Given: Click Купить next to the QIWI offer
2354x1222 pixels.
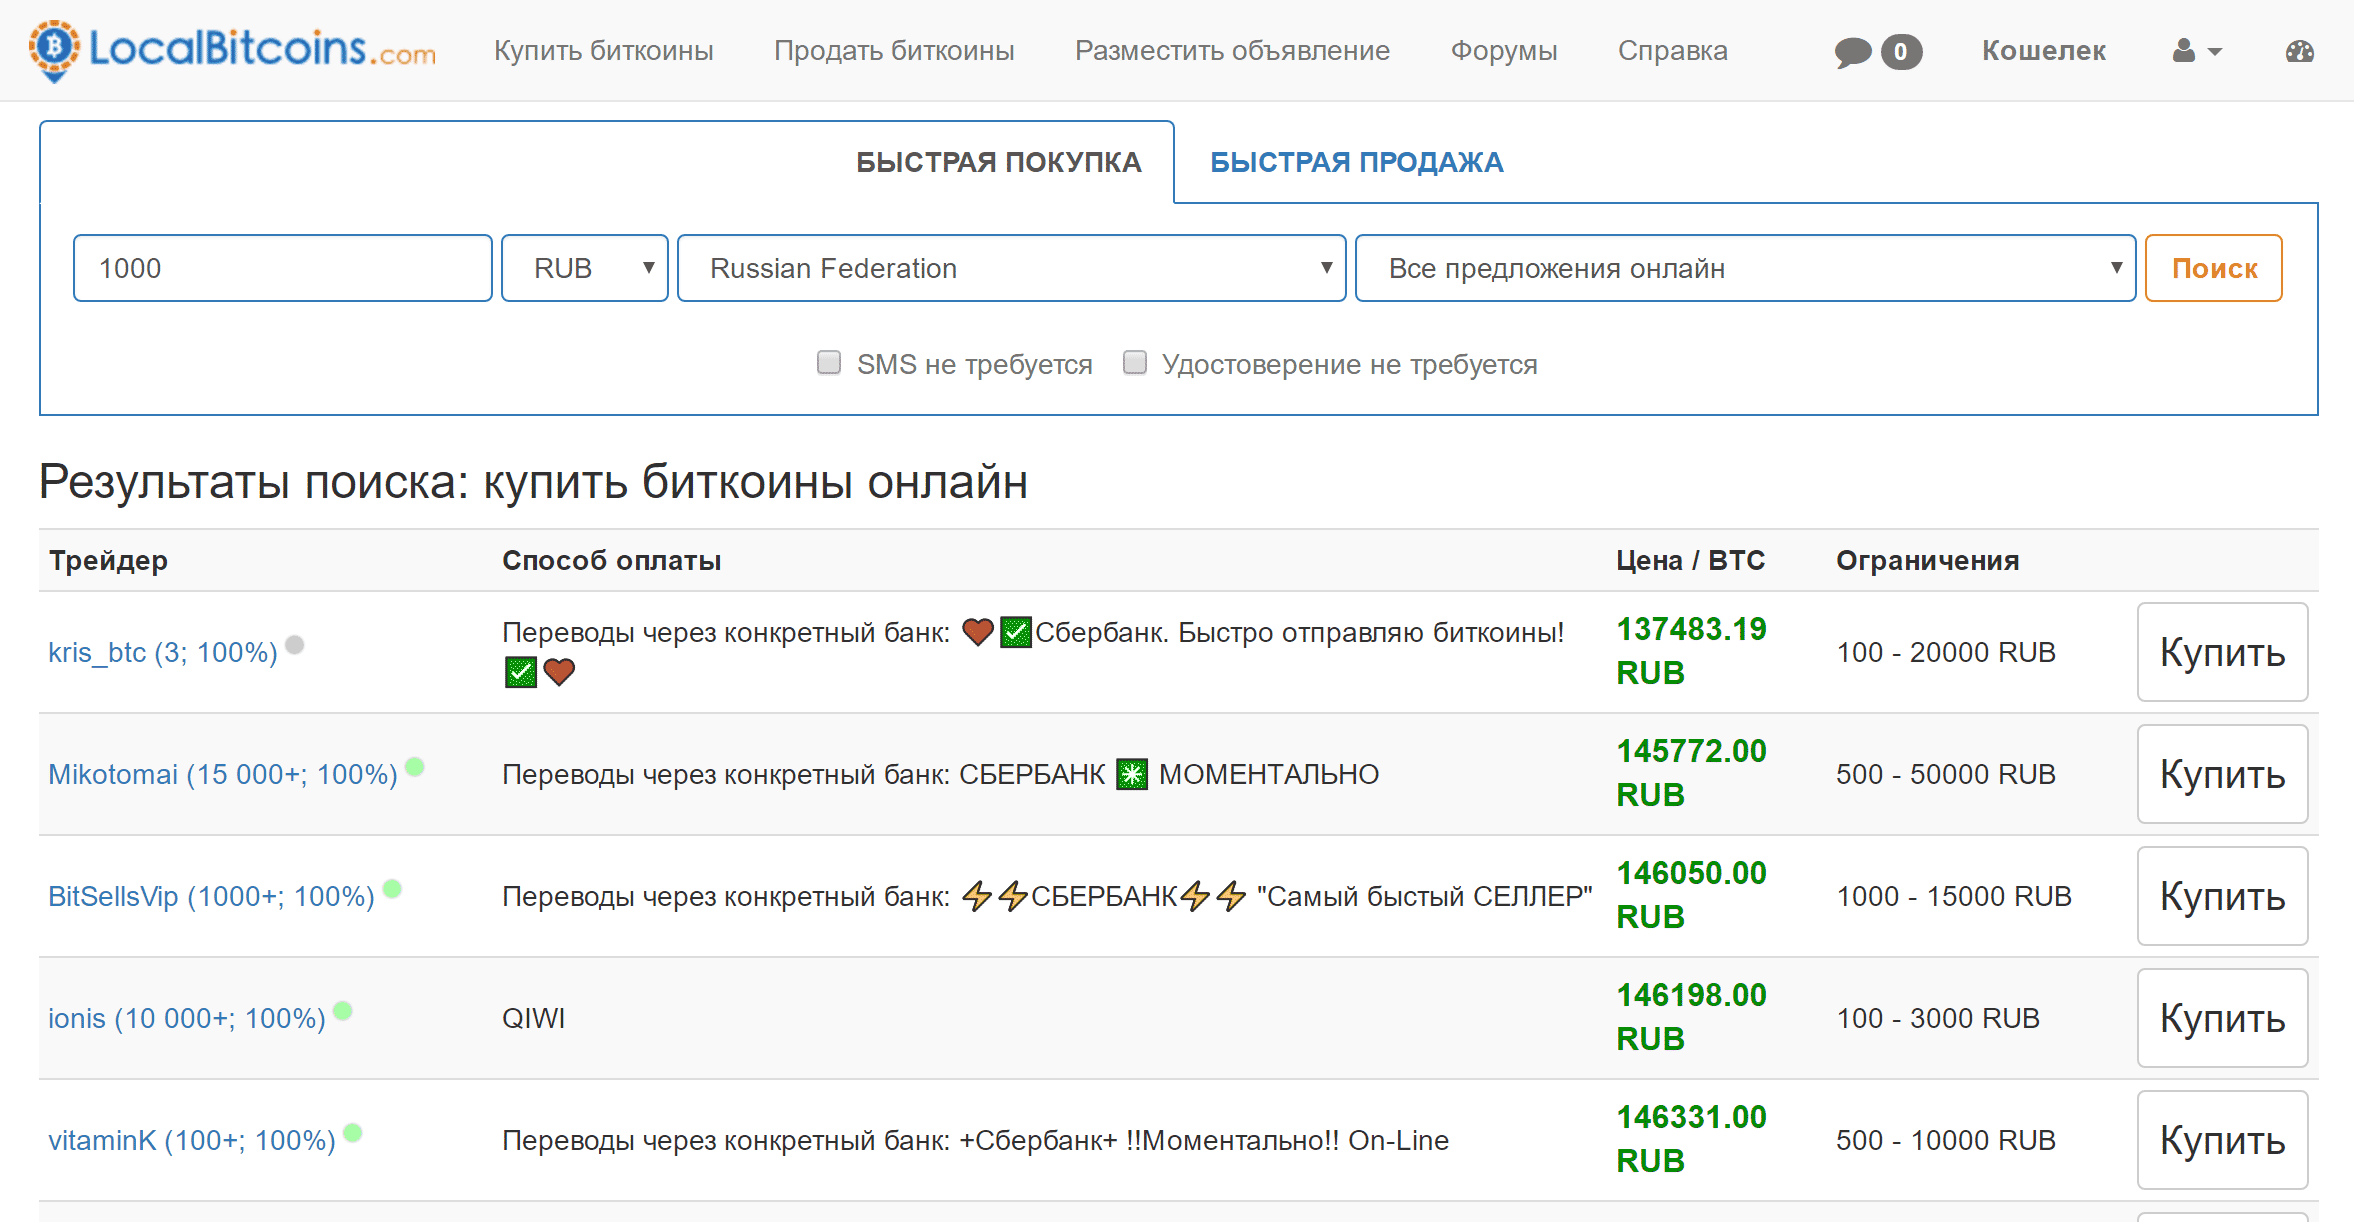Looking at the screenshot, I should (2221, 1018).
